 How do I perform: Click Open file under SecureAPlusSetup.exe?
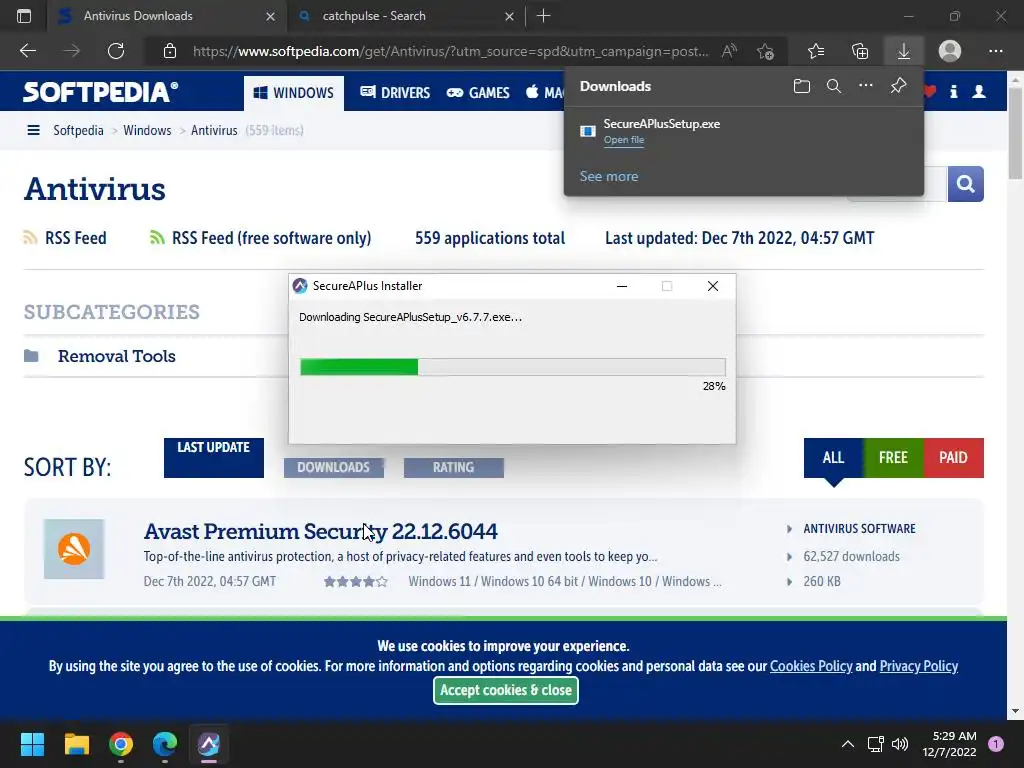(x=624, y=140)
